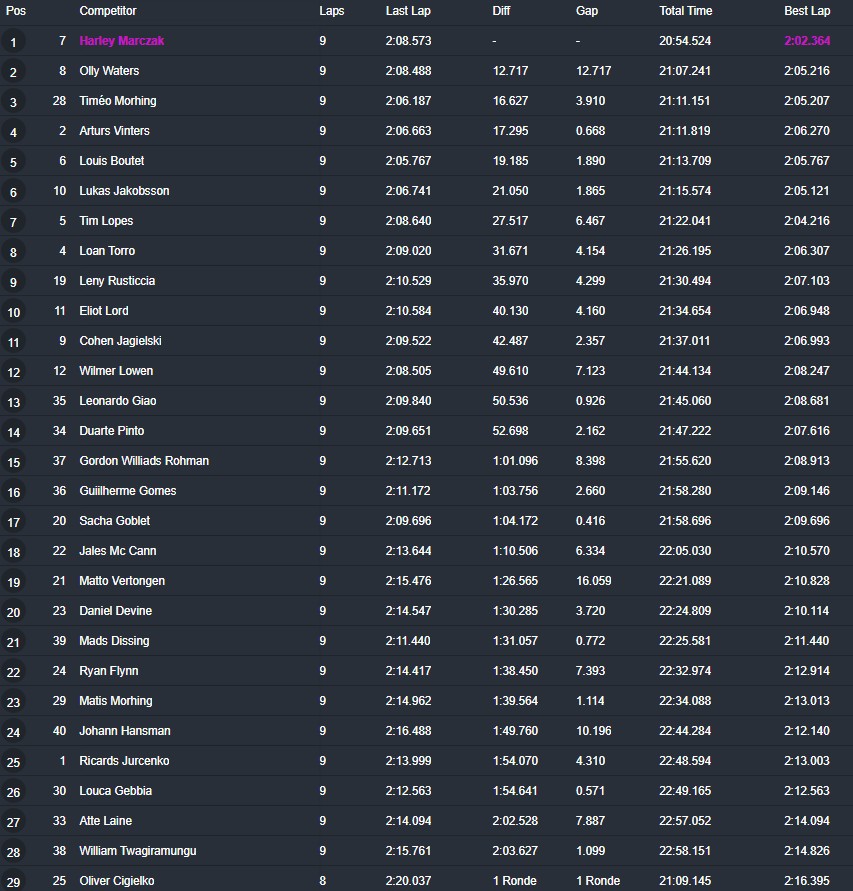Select Oliver Cigielko's row
Viewport: 853px width, 891px height.
(117, 881)
